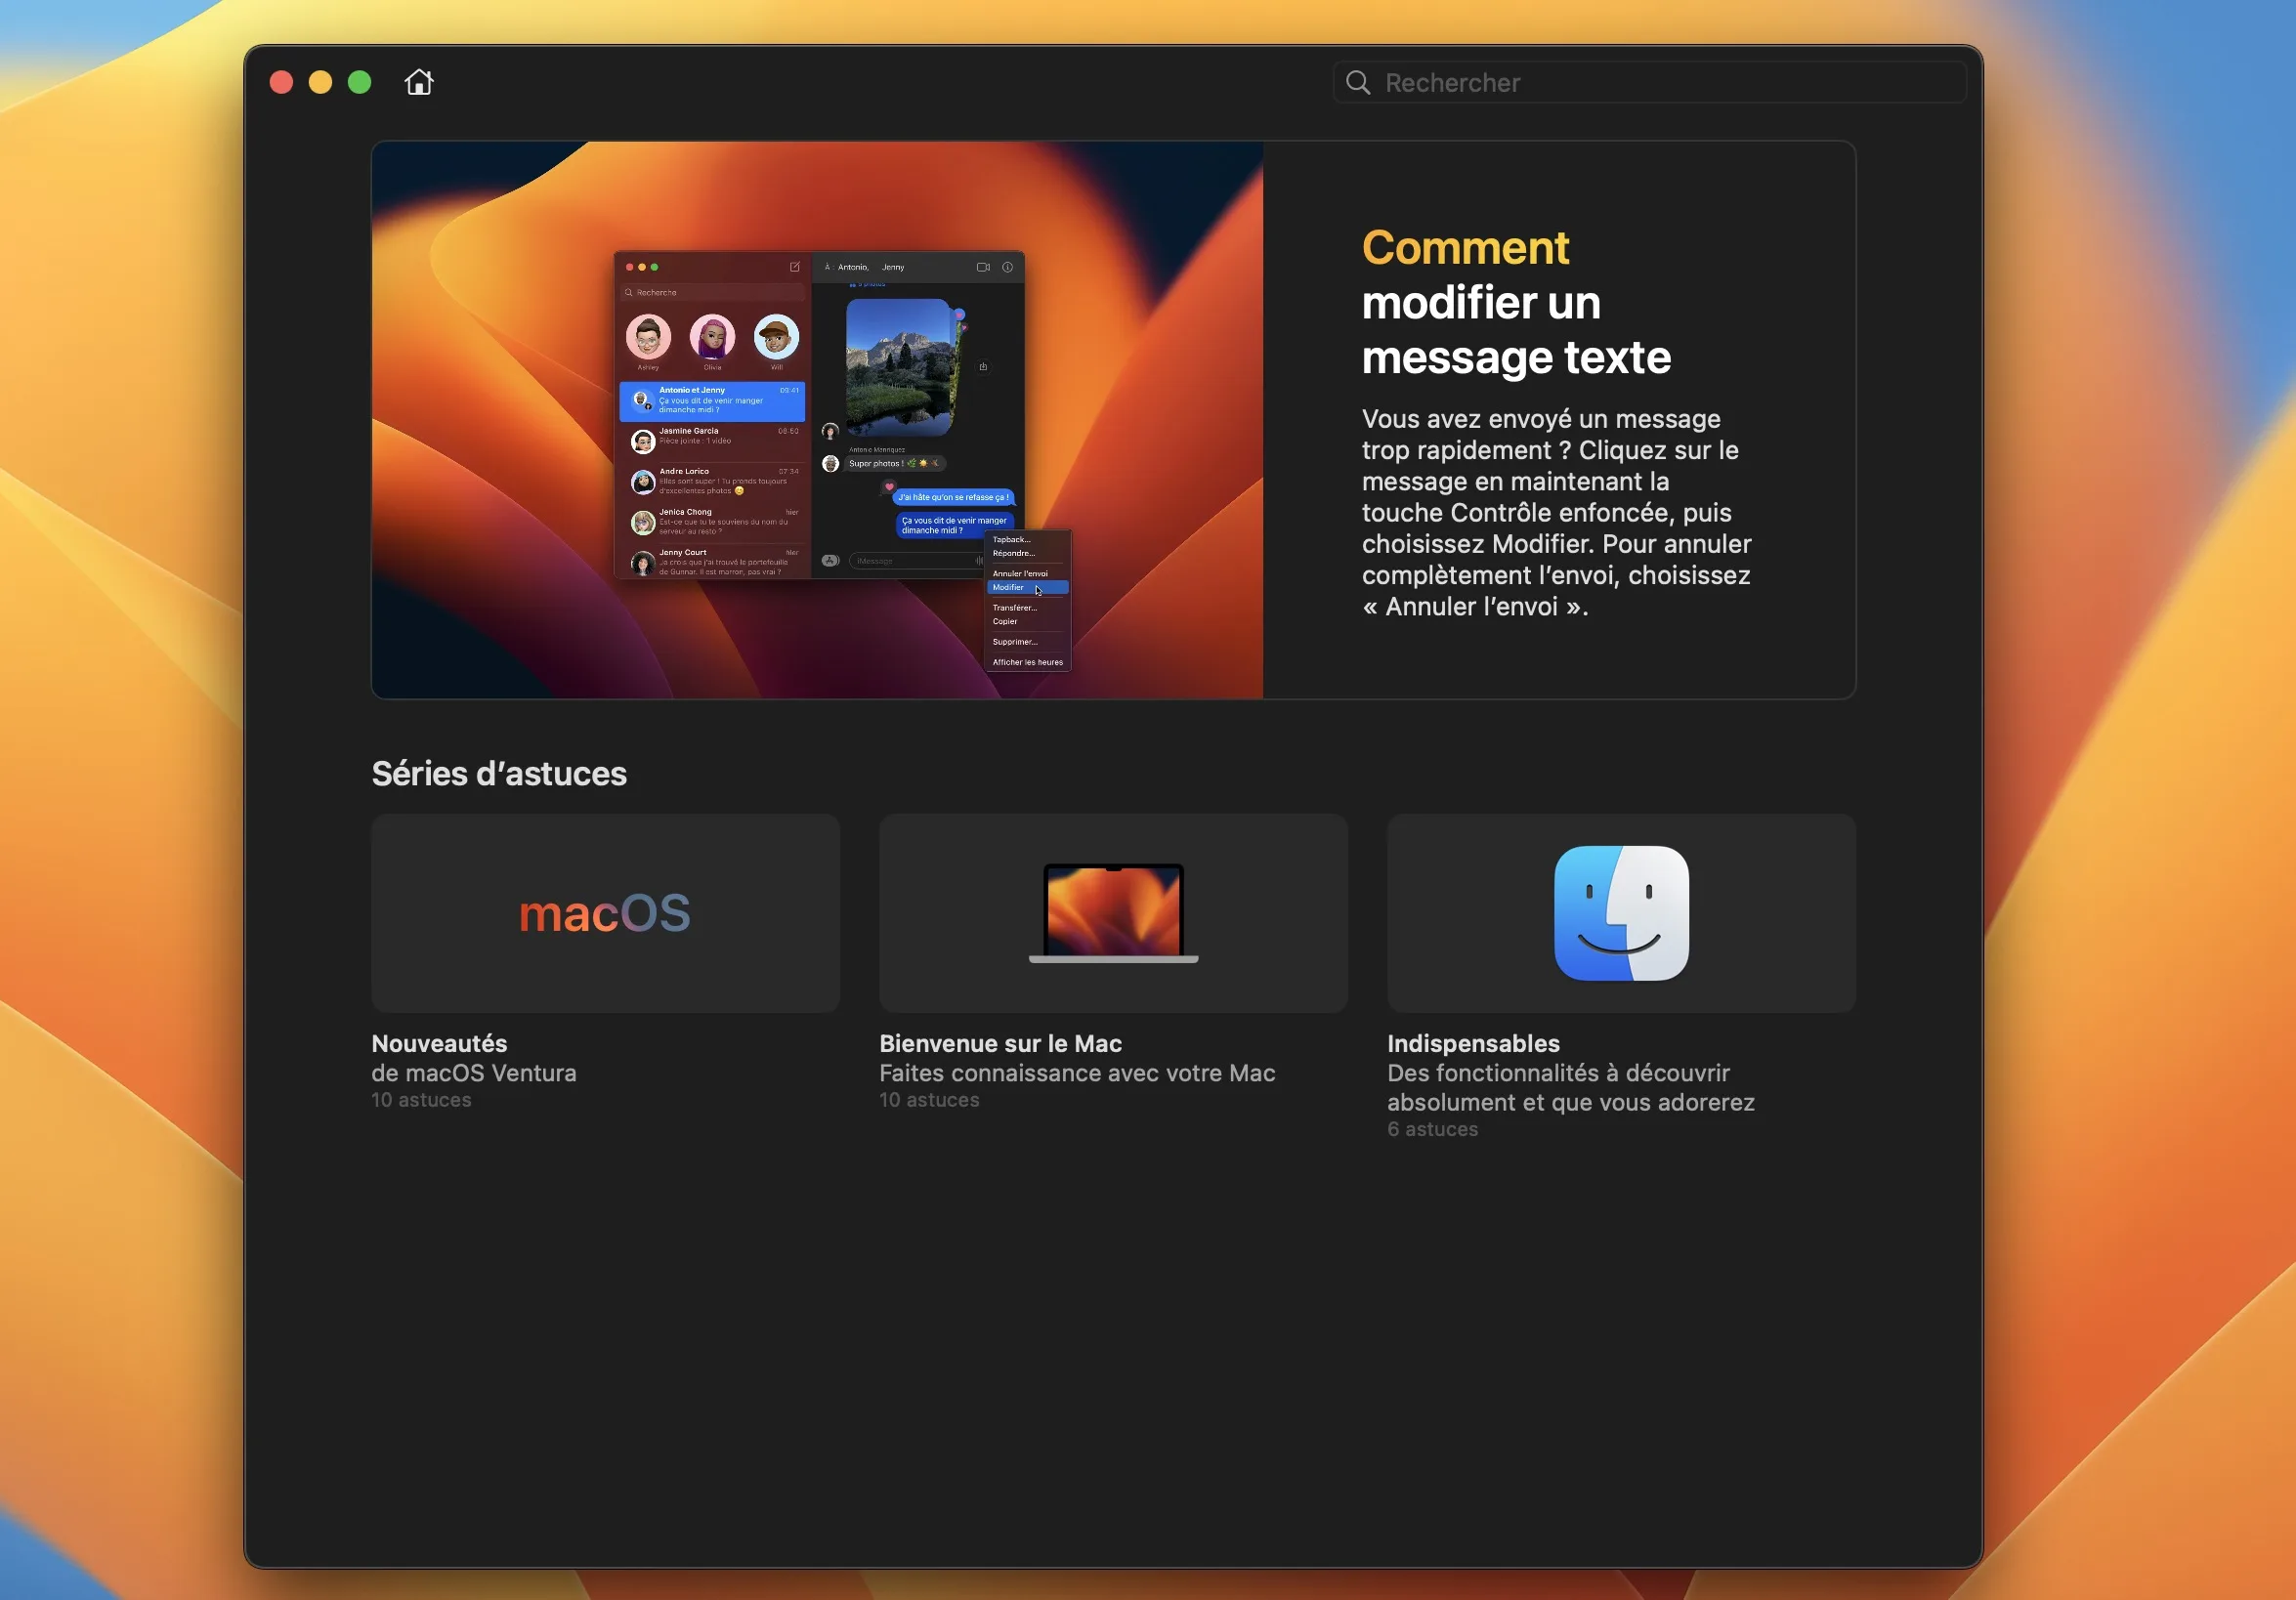This screenshot has height=1600, width=2296.
Task: Click the video call icon in the Messages preview
Action: 982,267
